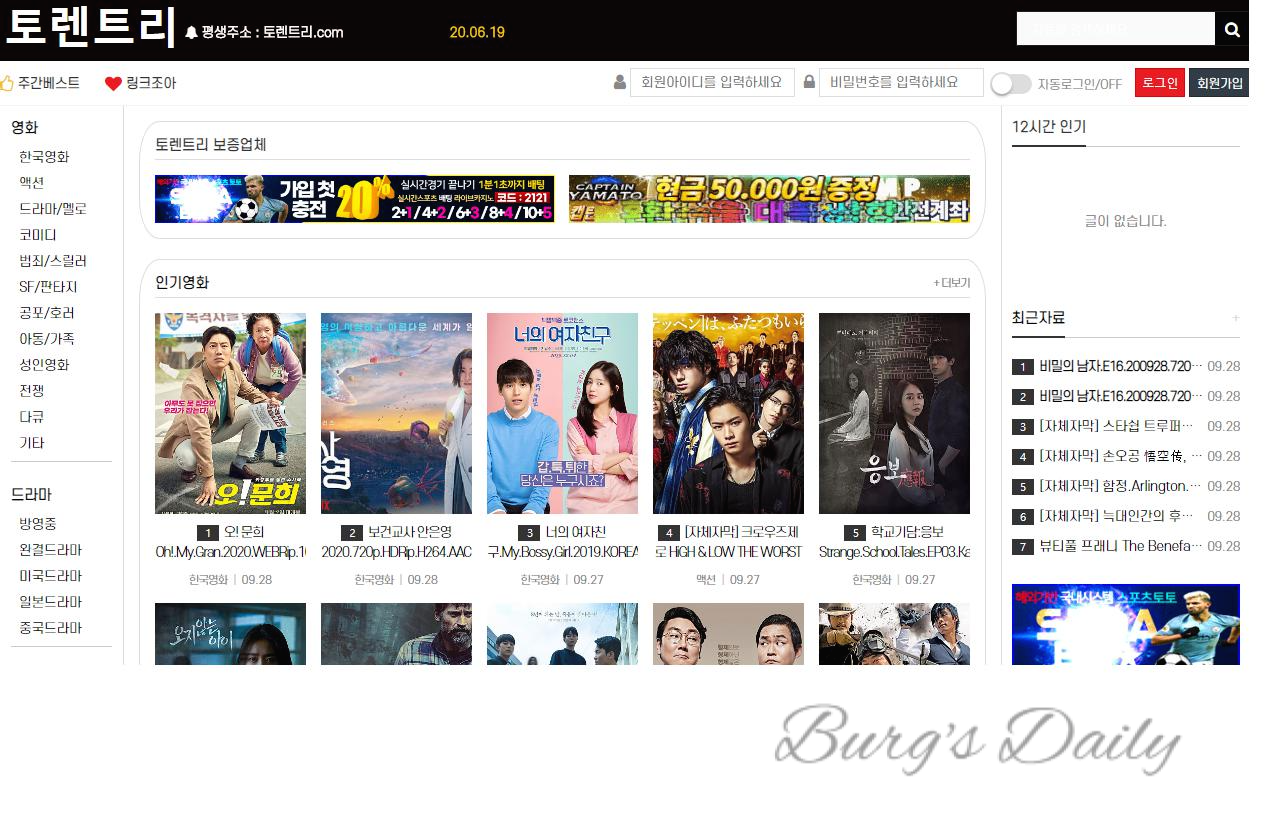Open the 주간베스트 link

coord(49,83)
